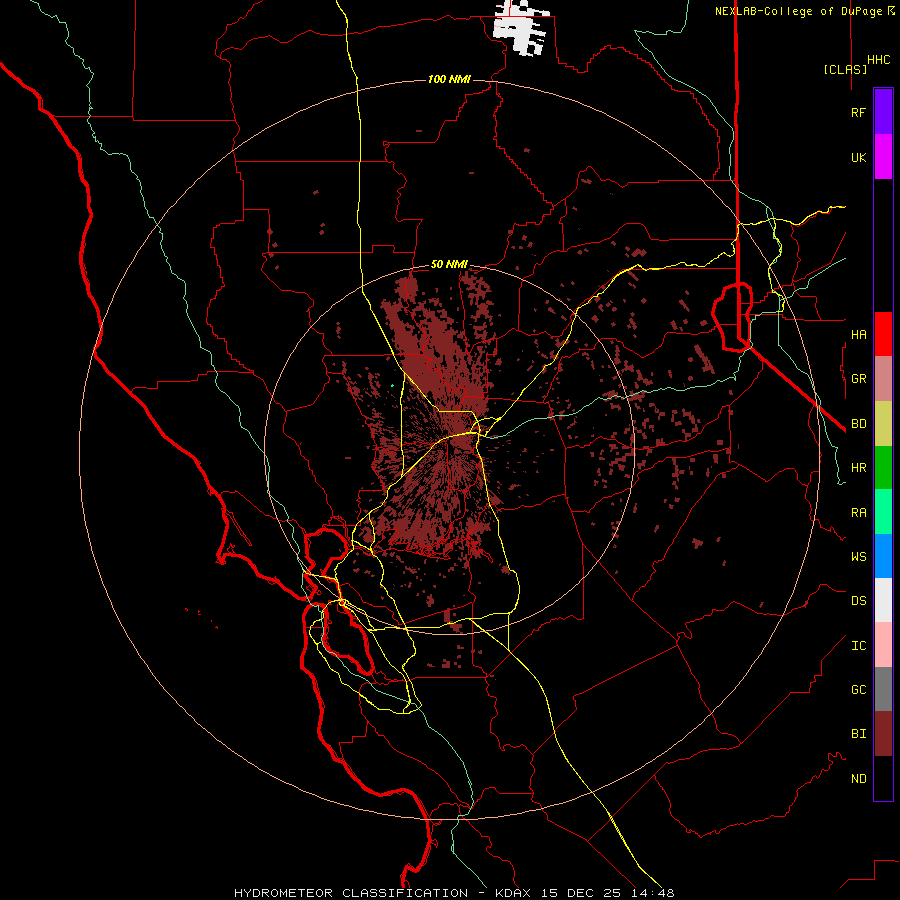Click the HR legend label
Image resolution: width=900 pixels, height=900 pixels.
click(x=858, y=468)
